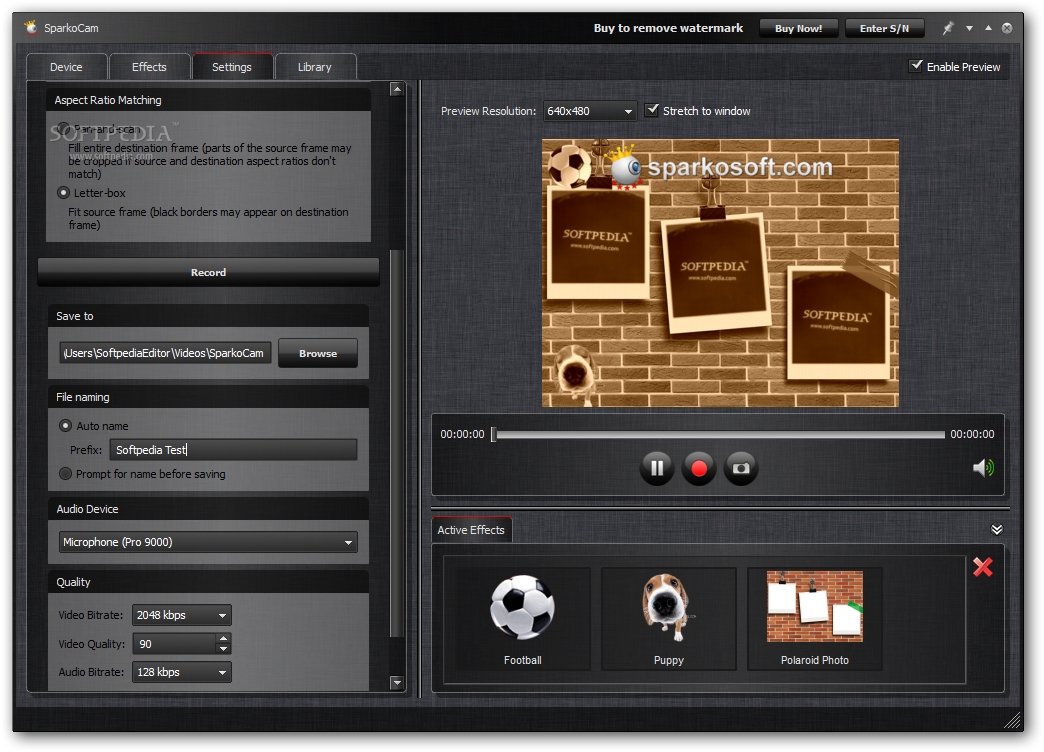The image size is (1044, 752).
Task: Open the Device tab
Action: [66, 67]
